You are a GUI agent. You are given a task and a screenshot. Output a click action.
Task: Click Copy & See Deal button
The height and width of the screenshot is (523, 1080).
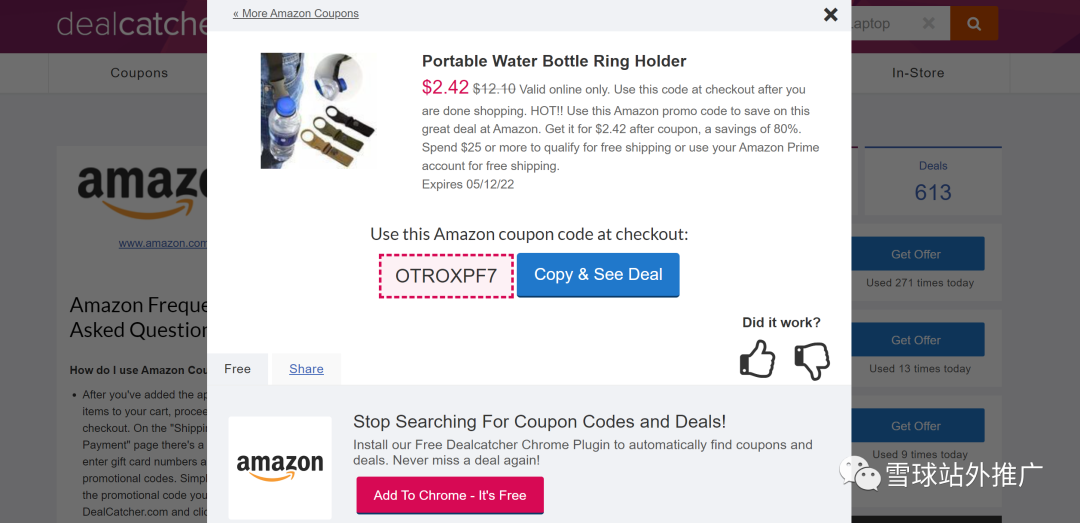[x=598, y=275]
